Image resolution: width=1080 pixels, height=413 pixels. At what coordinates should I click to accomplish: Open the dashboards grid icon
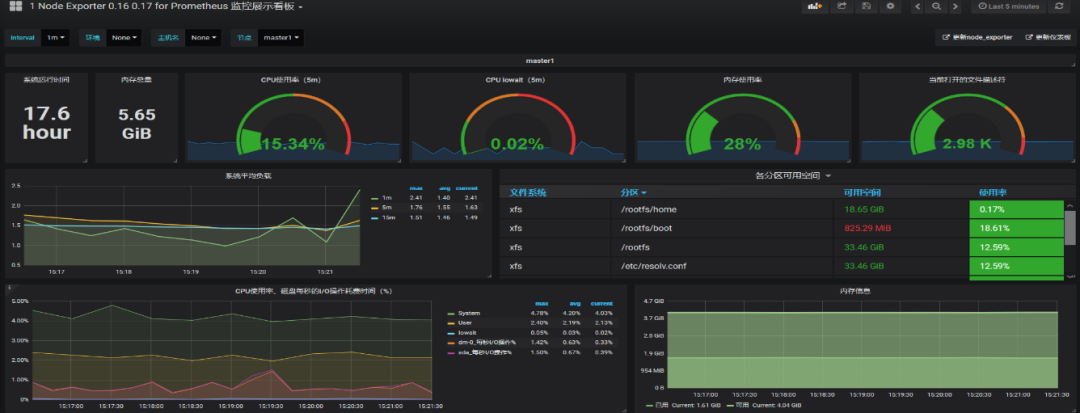pyautogui.click(x=15, y=6)
